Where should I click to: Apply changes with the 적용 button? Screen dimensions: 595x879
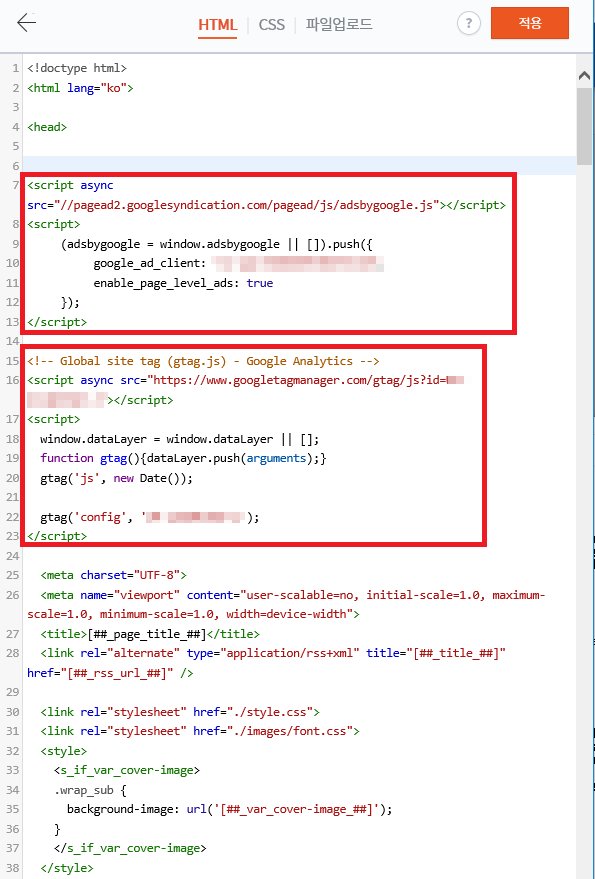(530, 23)
